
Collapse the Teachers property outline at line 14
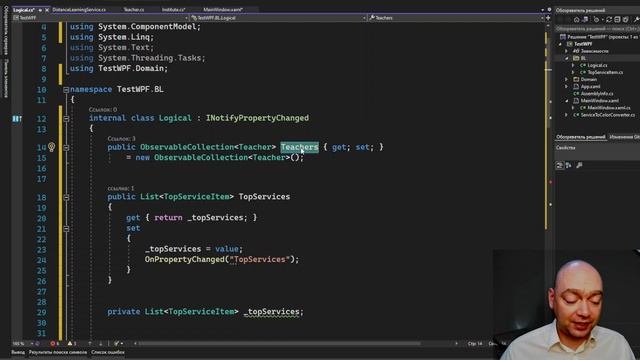click(66, 147)
